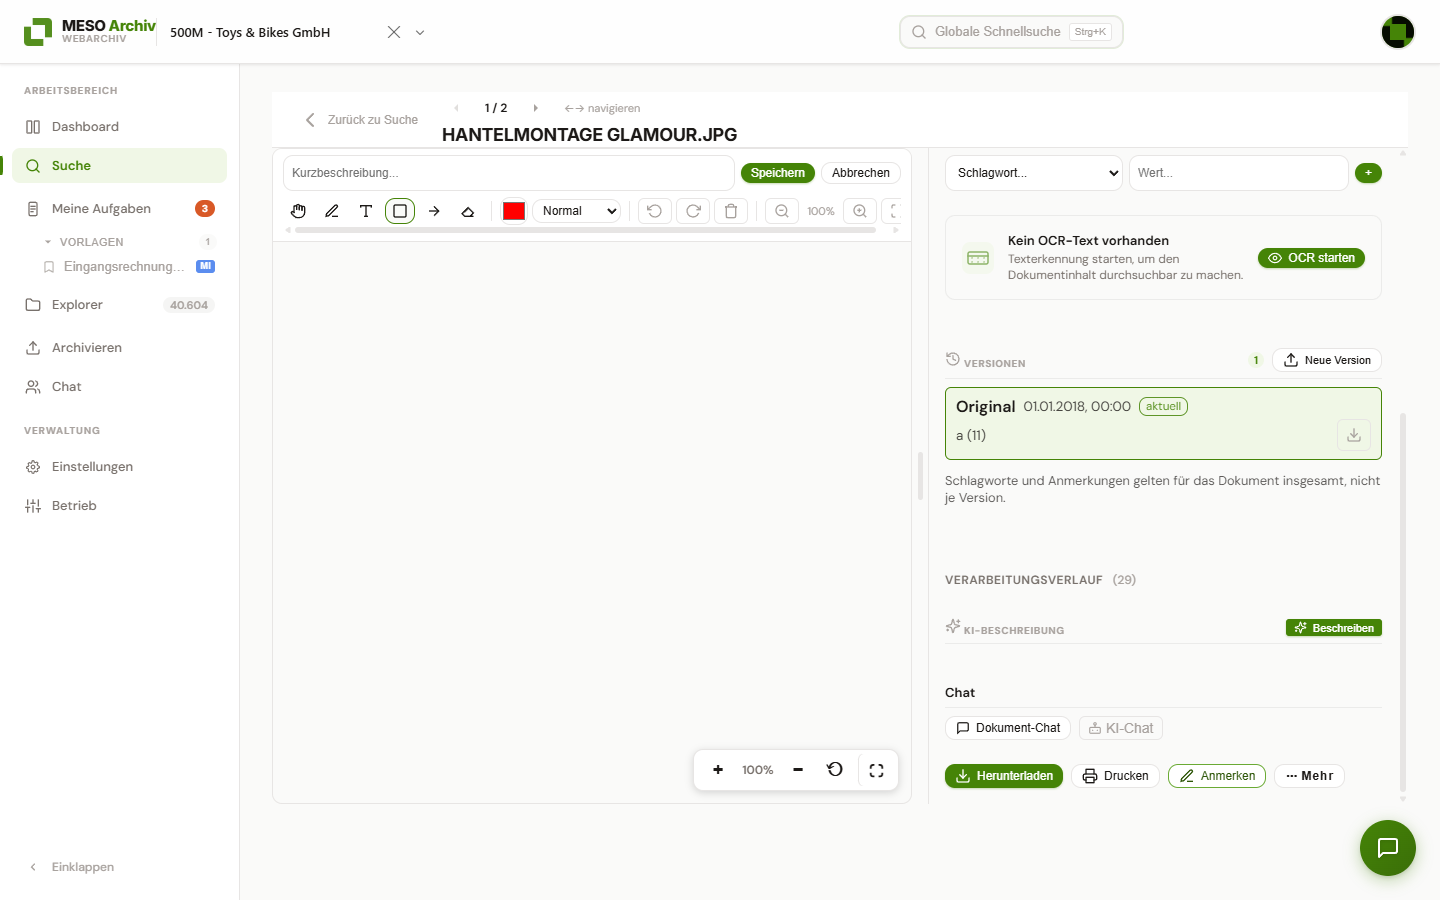The width and height of the screenshot is (1440, 900).
Task: Start OCR text recognition
Action: [1311, 258]
